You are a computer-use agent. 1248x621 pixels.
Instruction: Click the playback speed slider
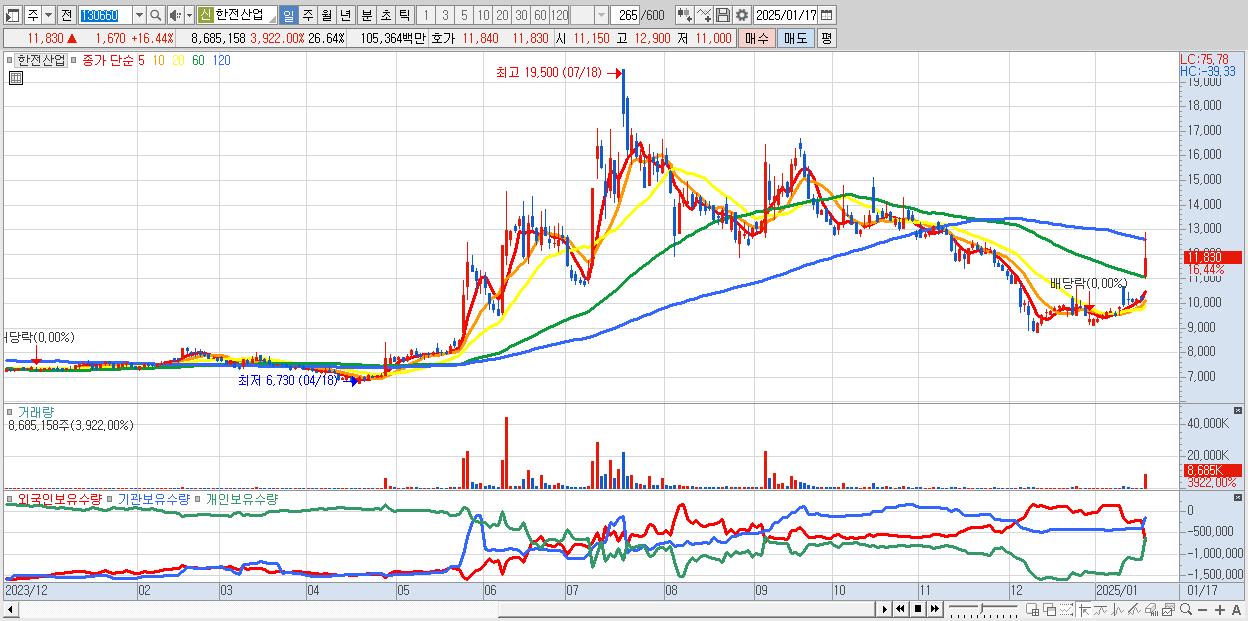click(983, 609)
